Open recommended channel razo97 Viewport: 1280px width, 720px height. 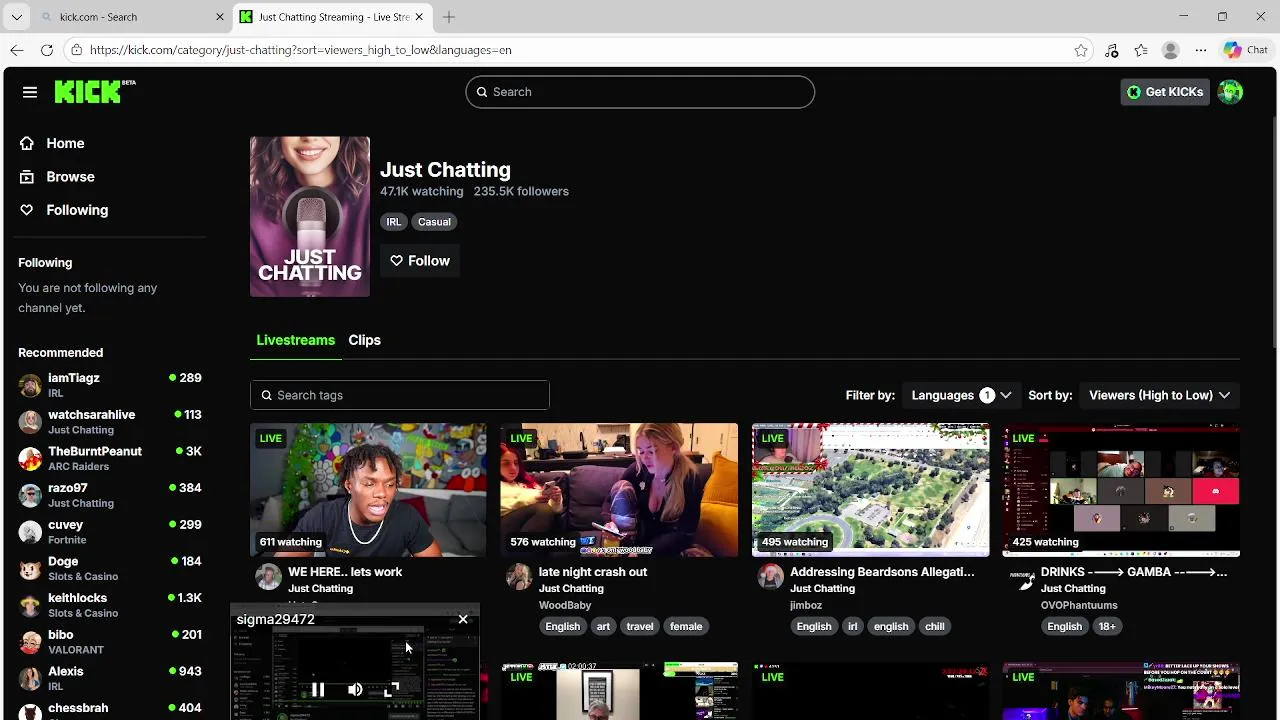110,495
